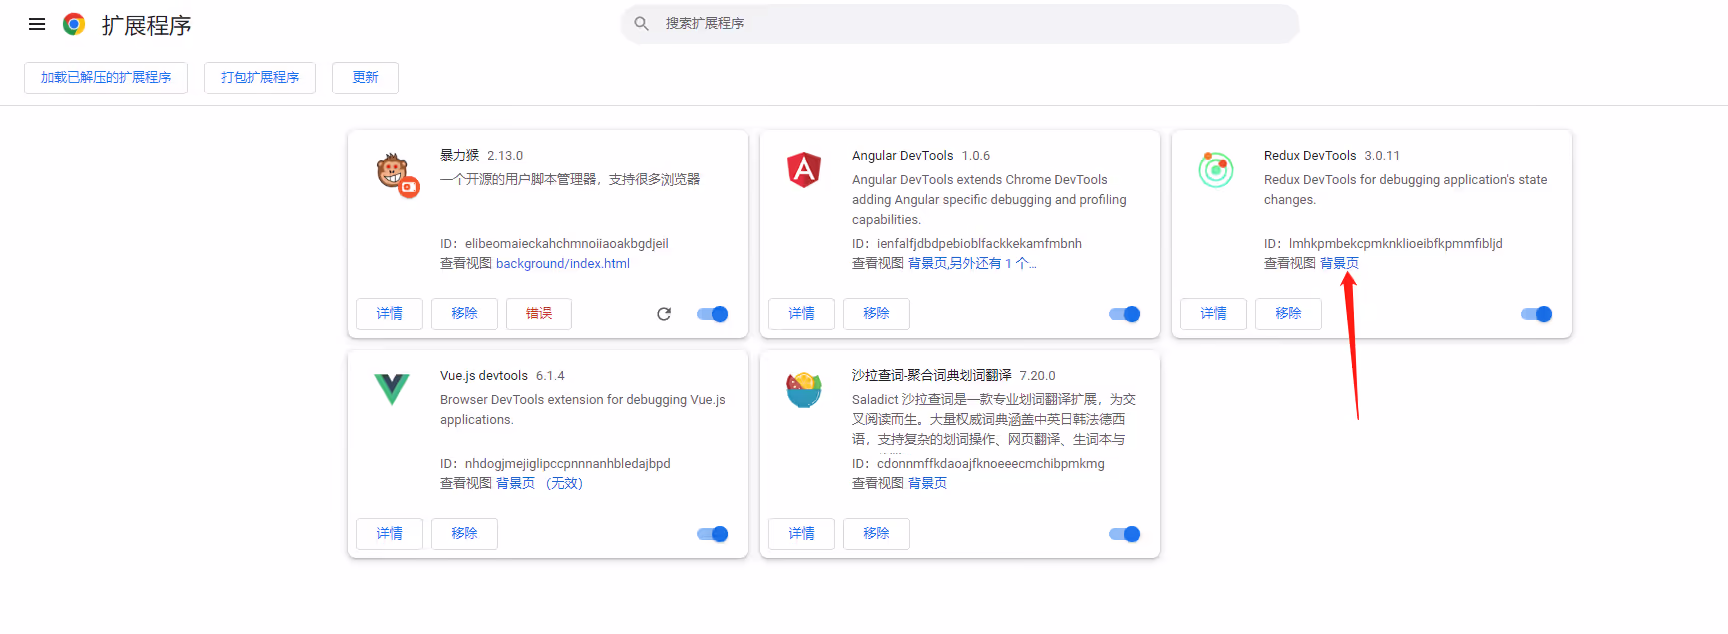Remove the 暴力猴 extension
The height and width of the screenshot is (634, 1728).
point(464,314)
